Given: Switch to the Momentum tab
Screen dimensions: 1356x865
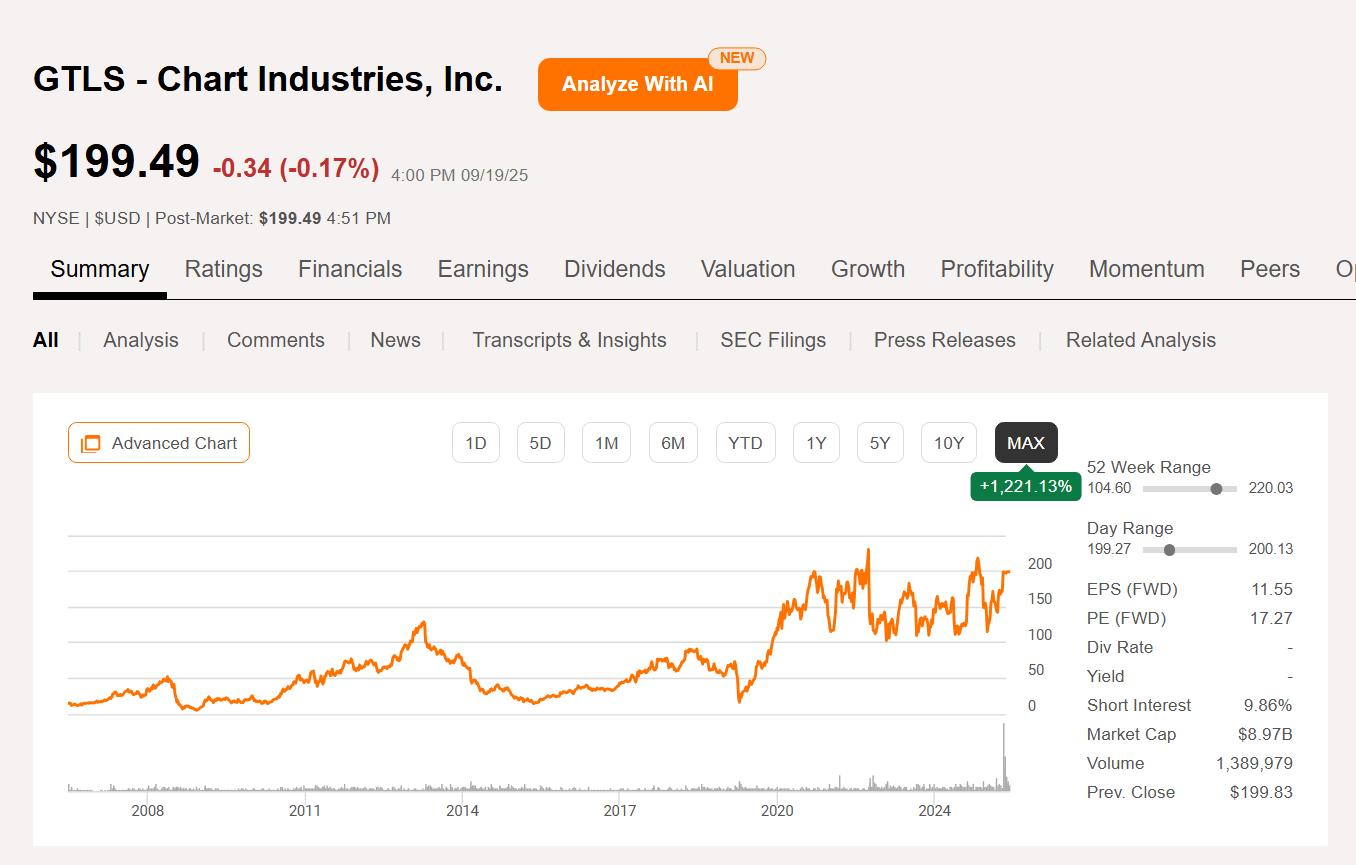Looking at the screenshot, I should 1146,269.
